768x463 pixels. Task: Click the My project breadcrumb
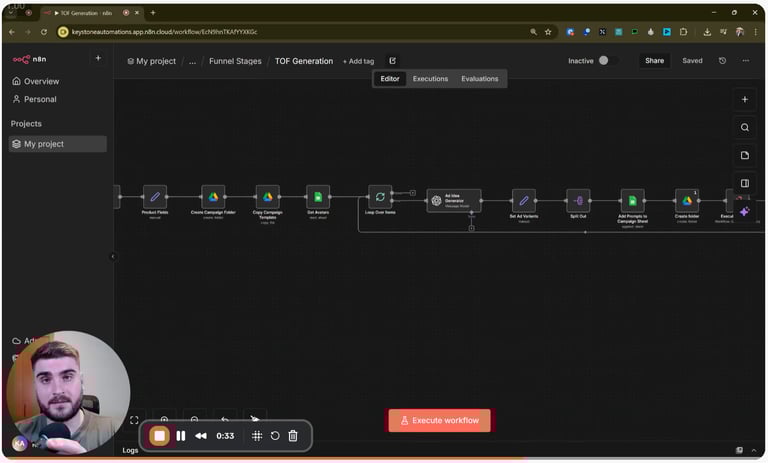point(151,61)
